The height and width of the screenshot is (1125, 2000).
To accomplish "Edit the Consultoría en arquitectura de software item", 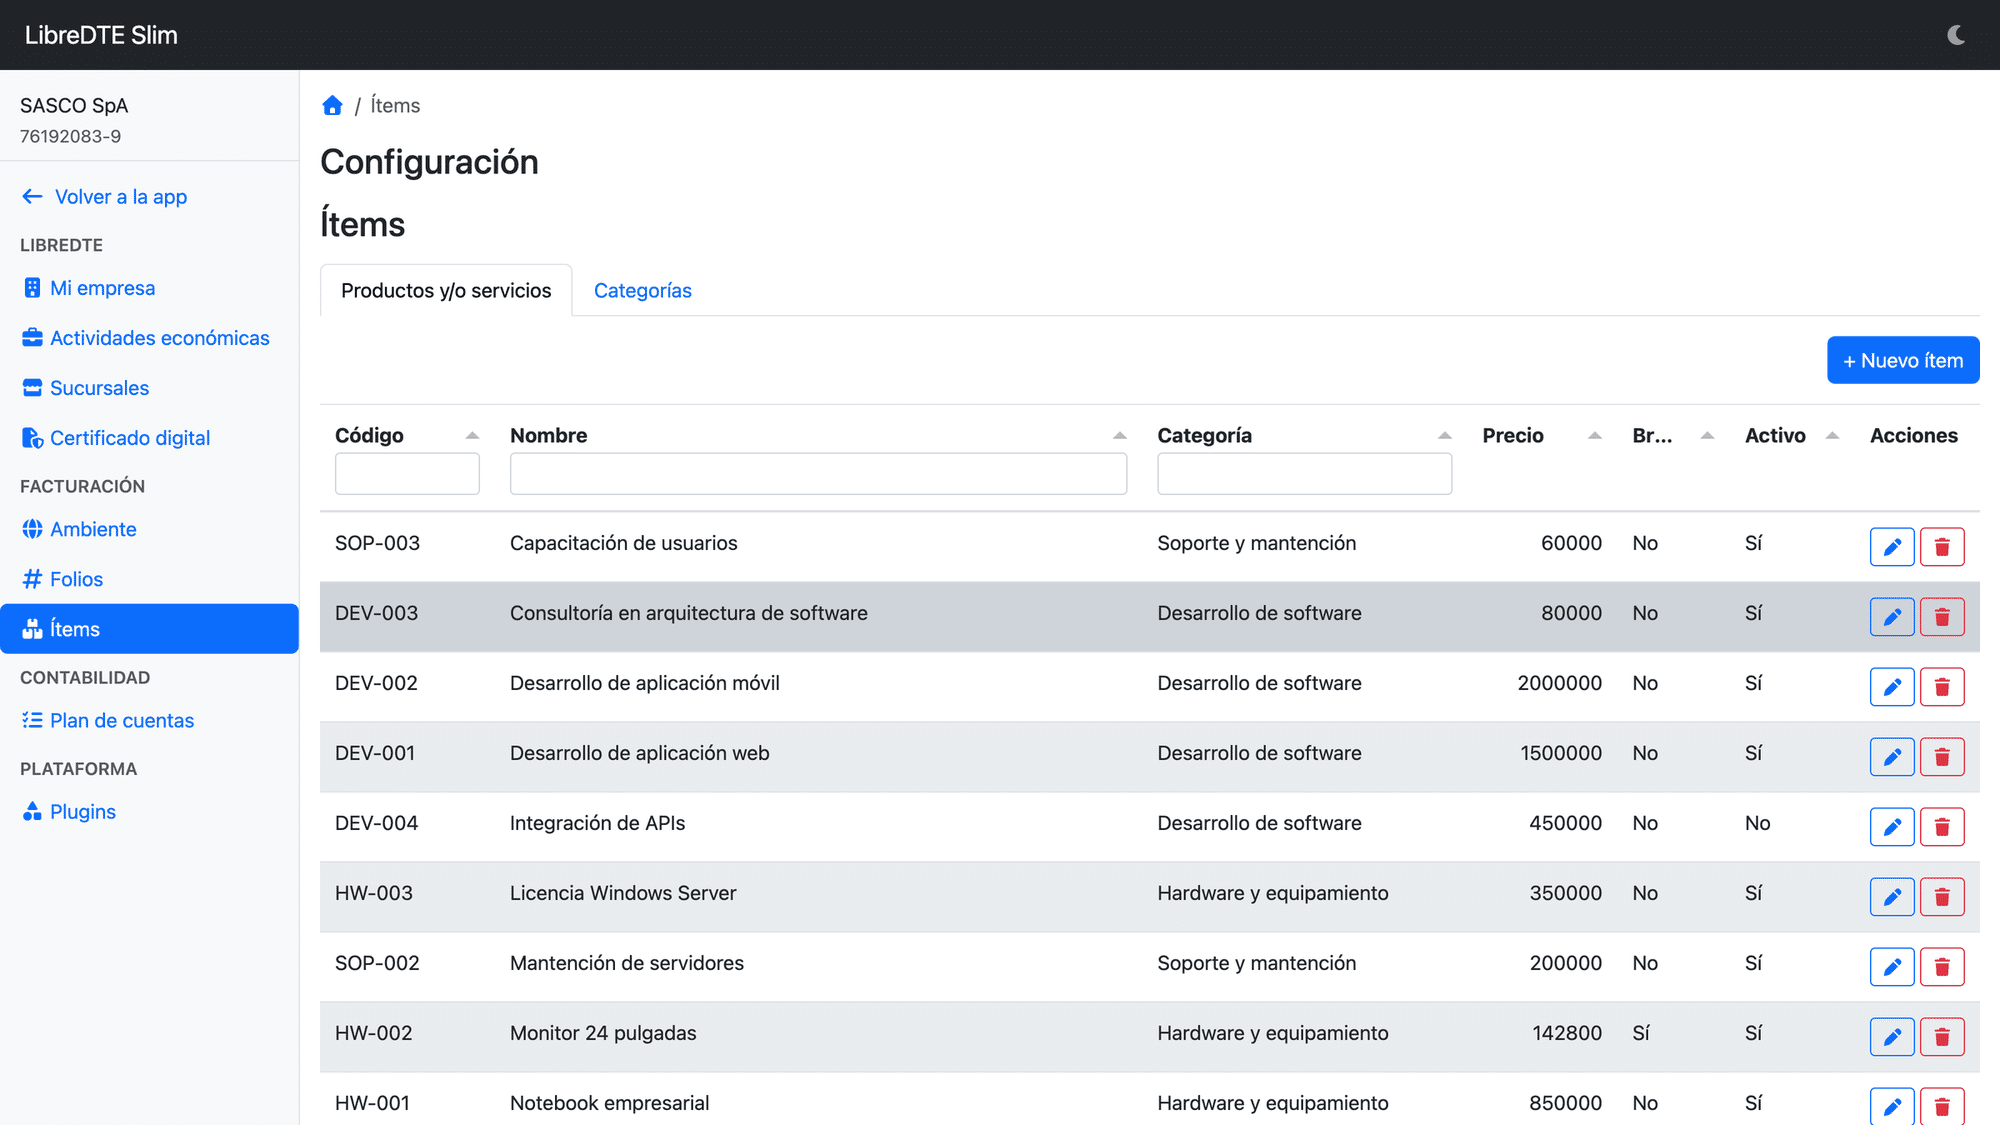I will [x=1892, y=617].
